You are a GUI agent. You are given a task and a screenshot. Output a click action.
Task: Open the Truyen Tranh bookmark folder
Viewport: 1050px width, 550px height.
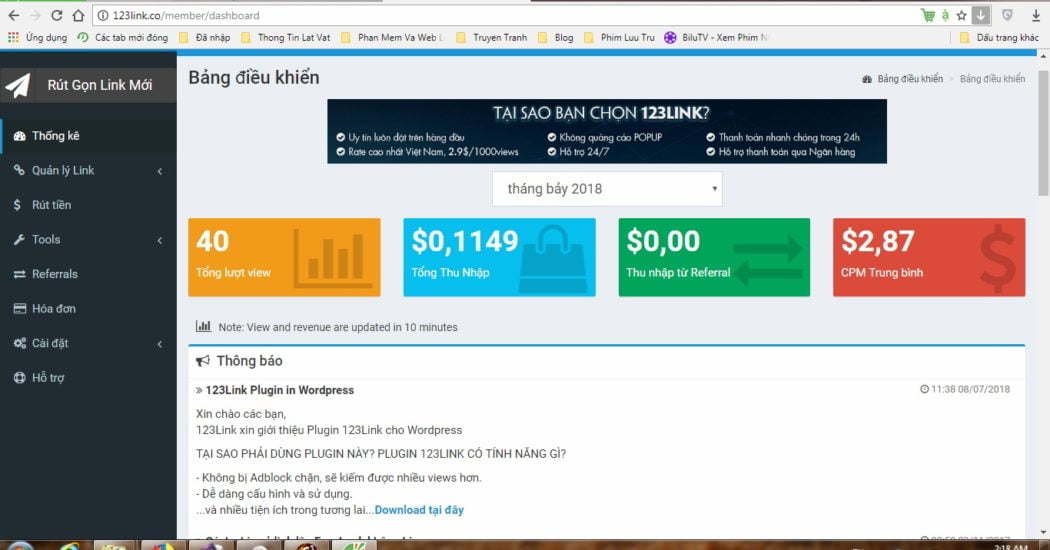point(492,38)
